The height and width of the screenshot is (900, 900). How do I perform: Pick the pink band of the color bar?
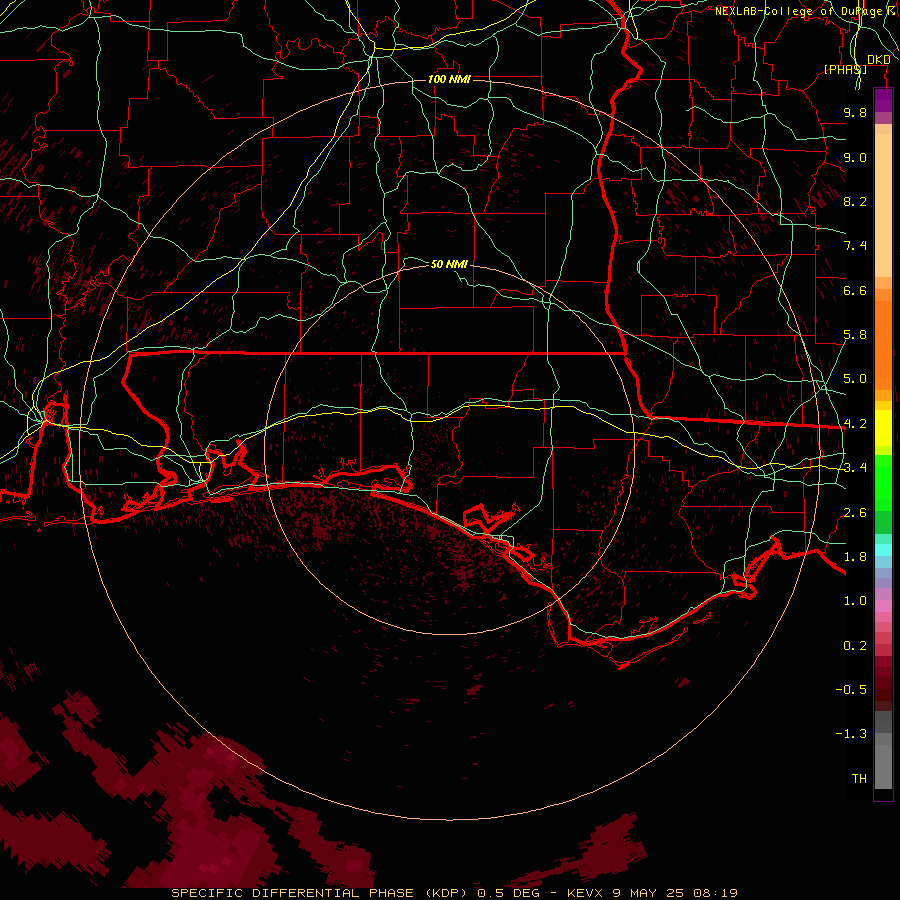coord(883,606)
